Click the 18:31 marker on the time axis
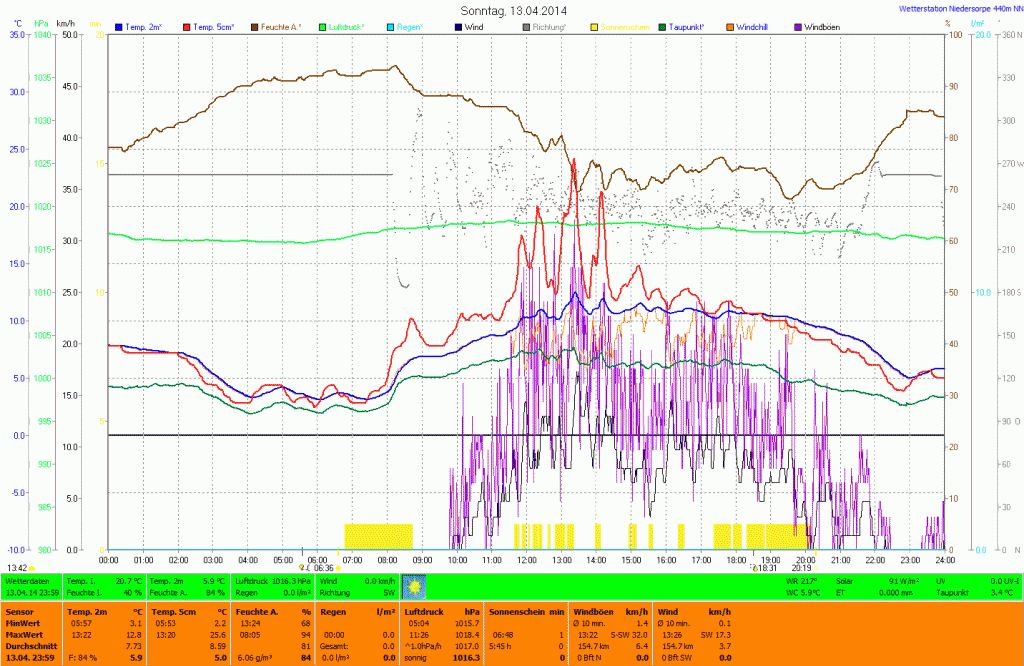The height and width of the screenshot is (666, 1024). point(768,568)
